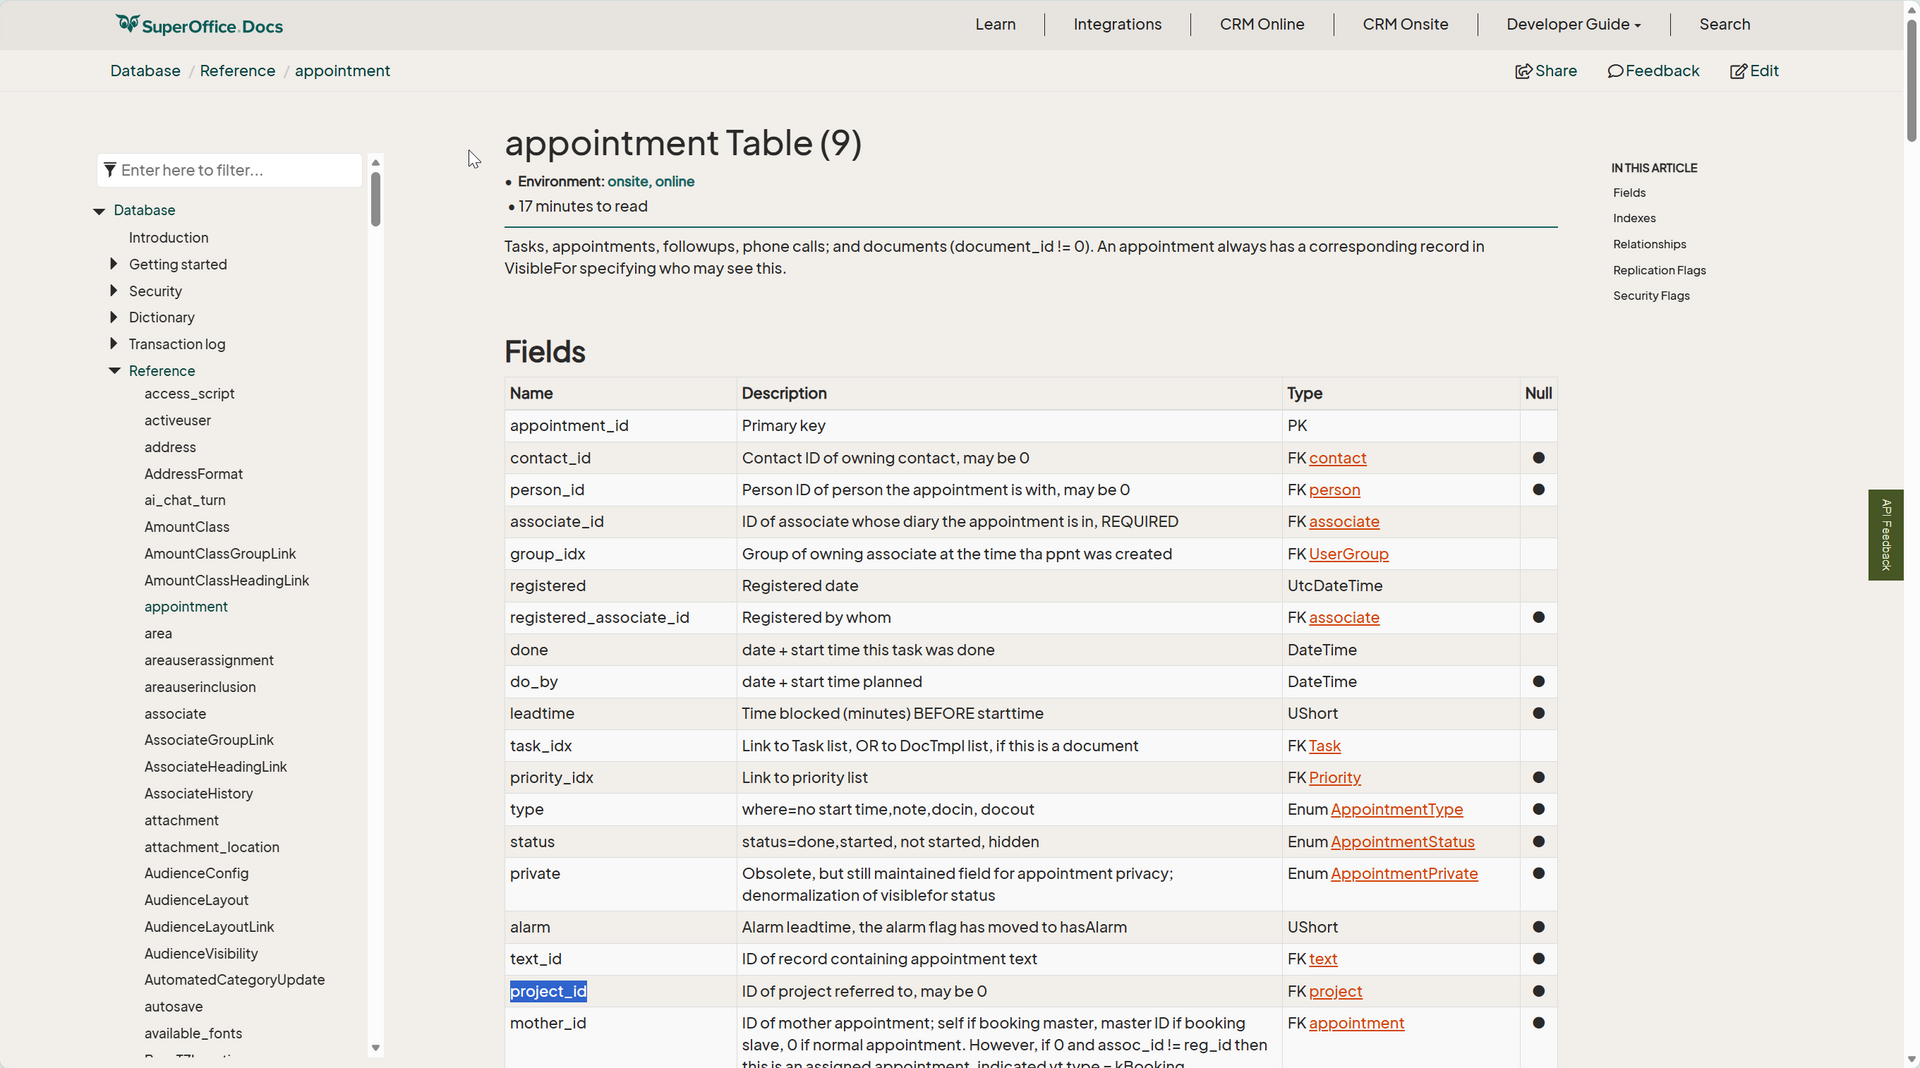
Task: Open the CRM Online menu item
Action: pyautogui.click(x=1261, y=25)
